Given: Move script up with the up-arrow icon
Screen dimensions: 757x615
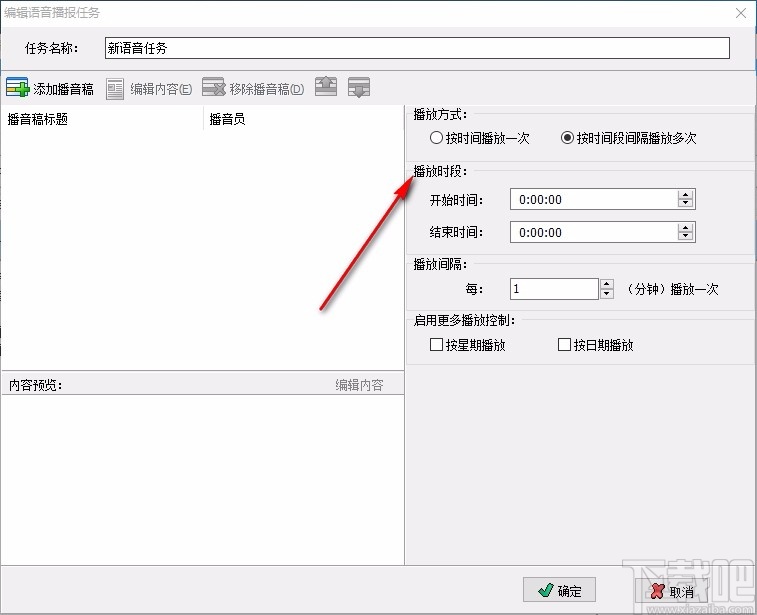Looking at the screenshot, I should tap(326, 87).
